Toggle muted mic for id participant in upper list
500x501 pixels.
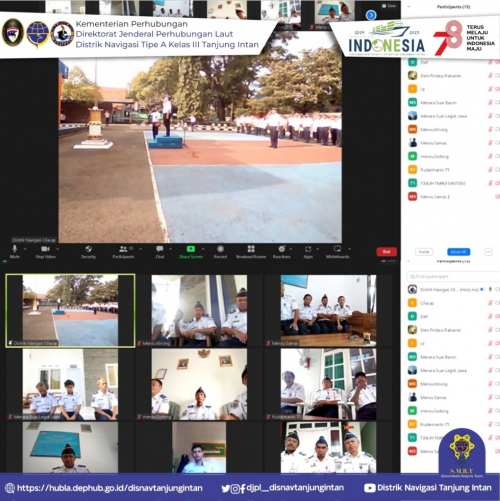click(x=490, y=89)
